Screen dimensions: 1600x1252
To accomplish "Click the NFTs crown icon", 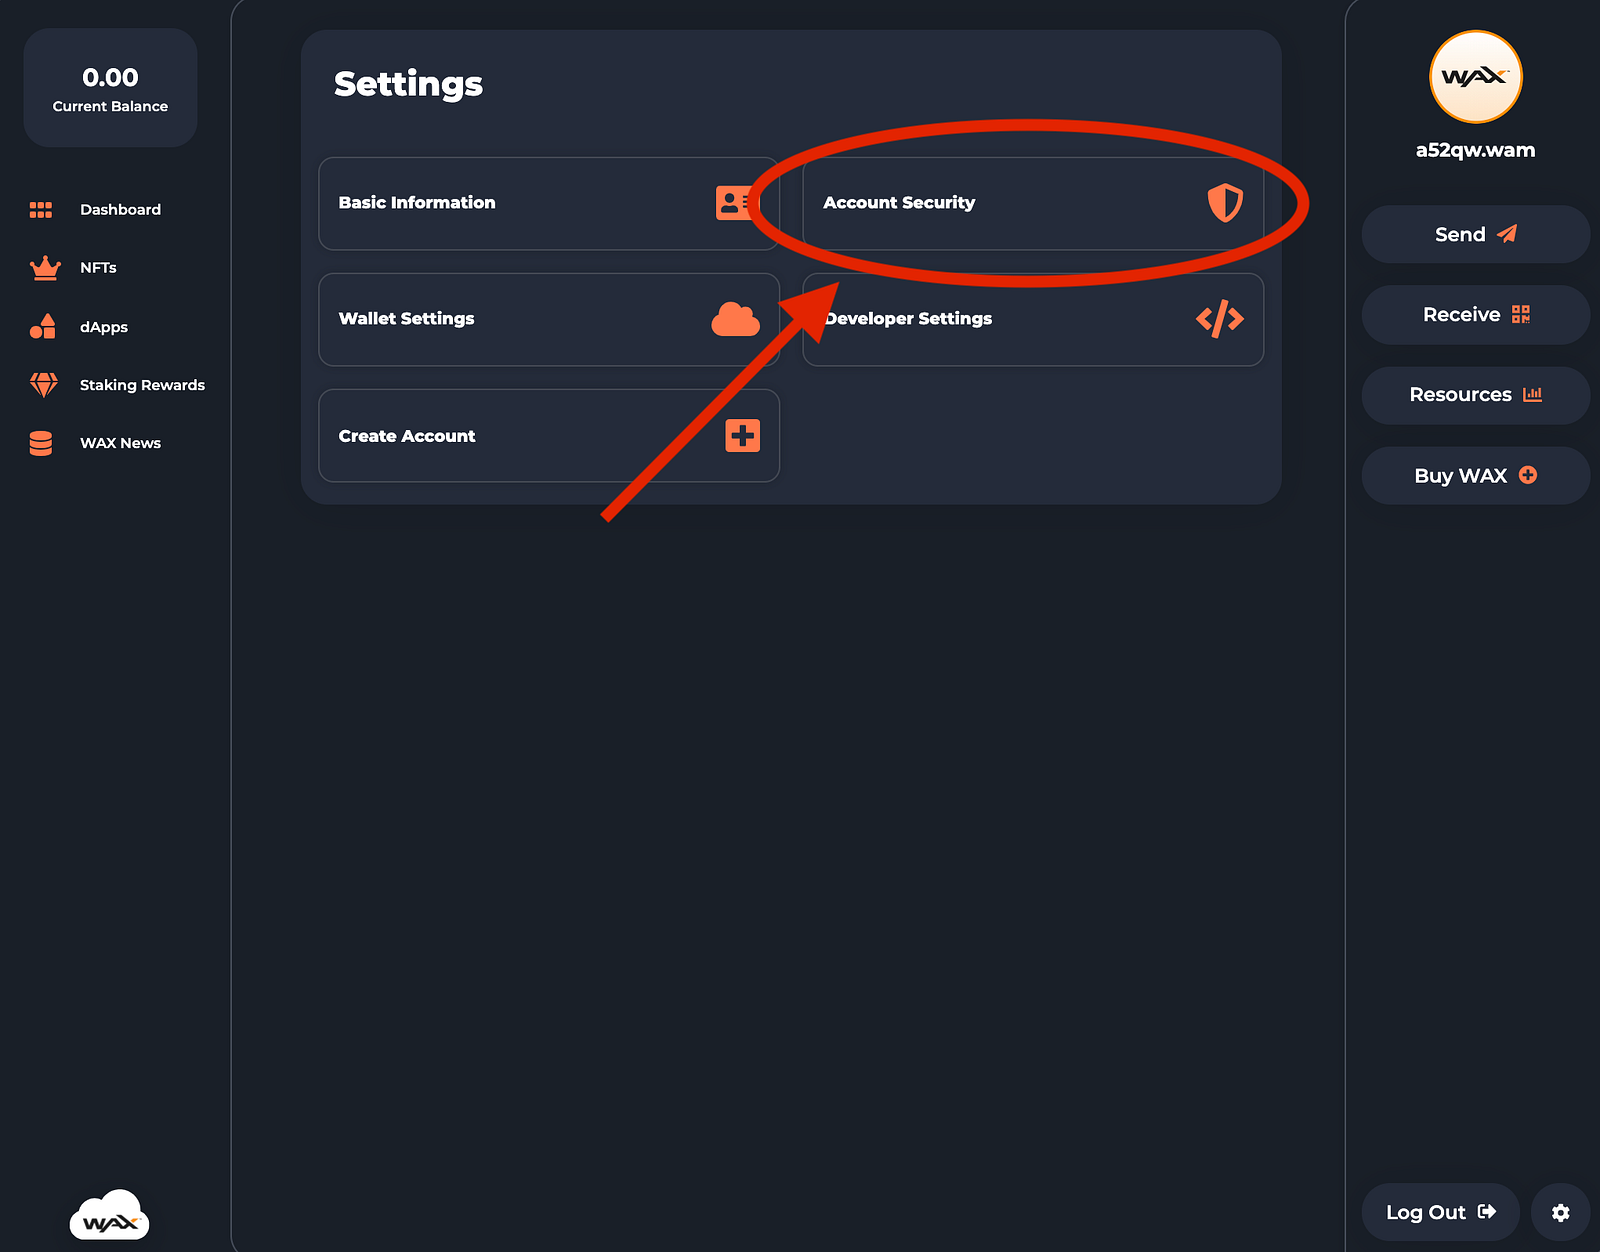I will coord(45,268).
